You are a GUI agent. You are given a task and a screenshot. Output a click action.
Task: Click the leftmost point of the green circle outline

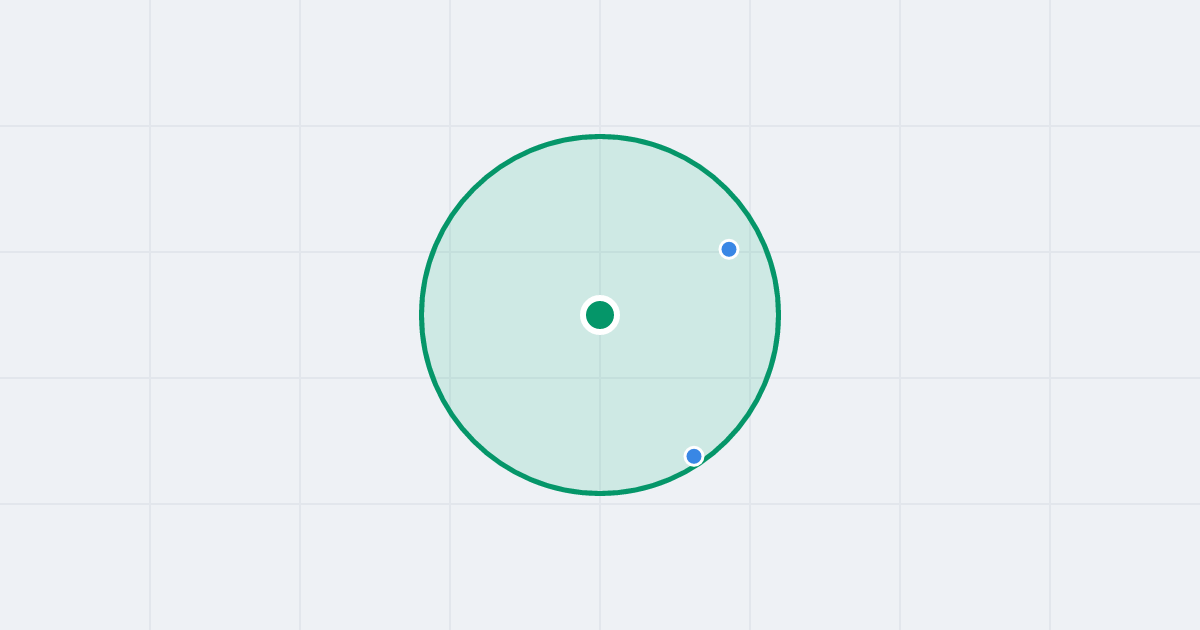(421, 315)
